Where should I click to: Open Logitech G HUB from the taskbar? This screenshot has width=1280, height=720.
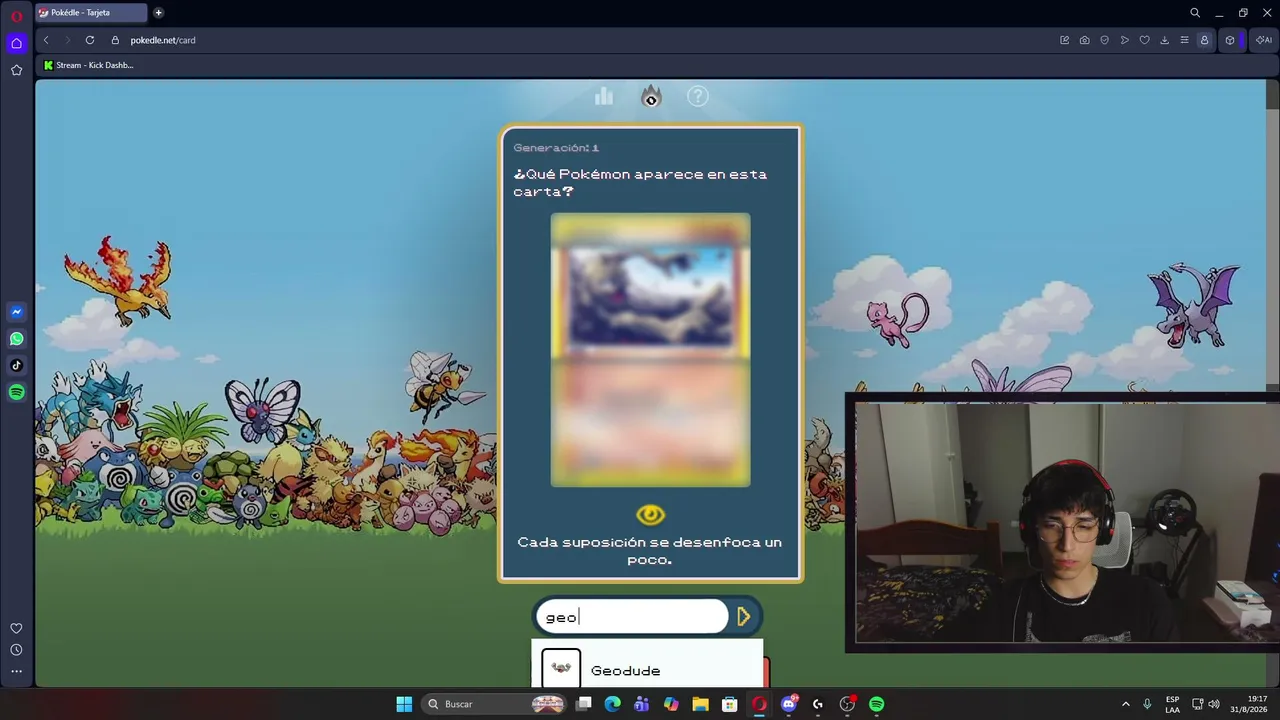[818, 704]
